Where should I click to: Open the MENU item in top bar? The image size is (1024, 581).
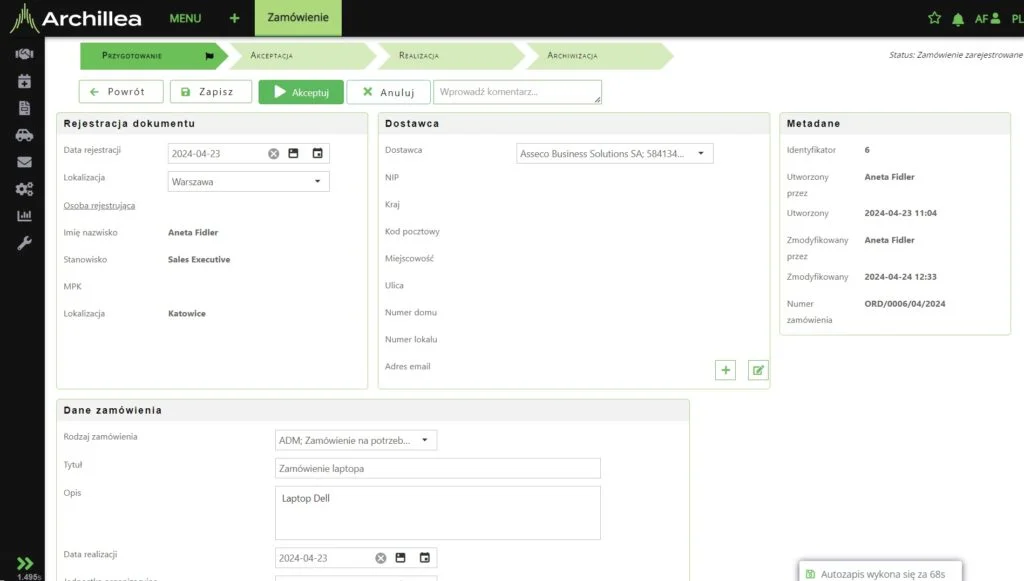click(x=185, y=18)
